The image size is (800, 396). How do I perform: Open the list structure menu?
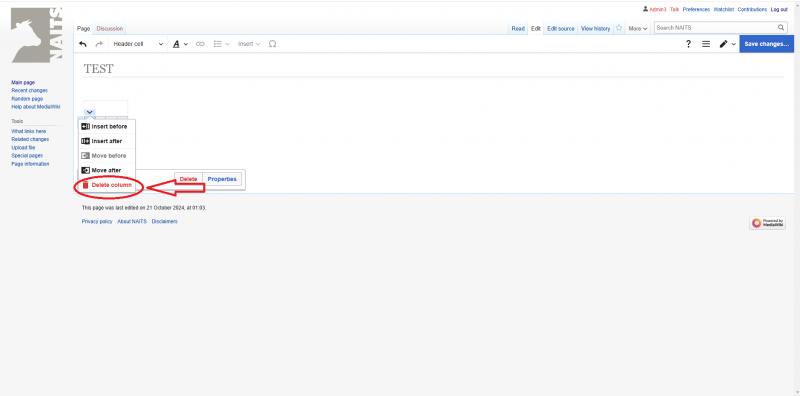pyautogui.click(x=221, y=44)
